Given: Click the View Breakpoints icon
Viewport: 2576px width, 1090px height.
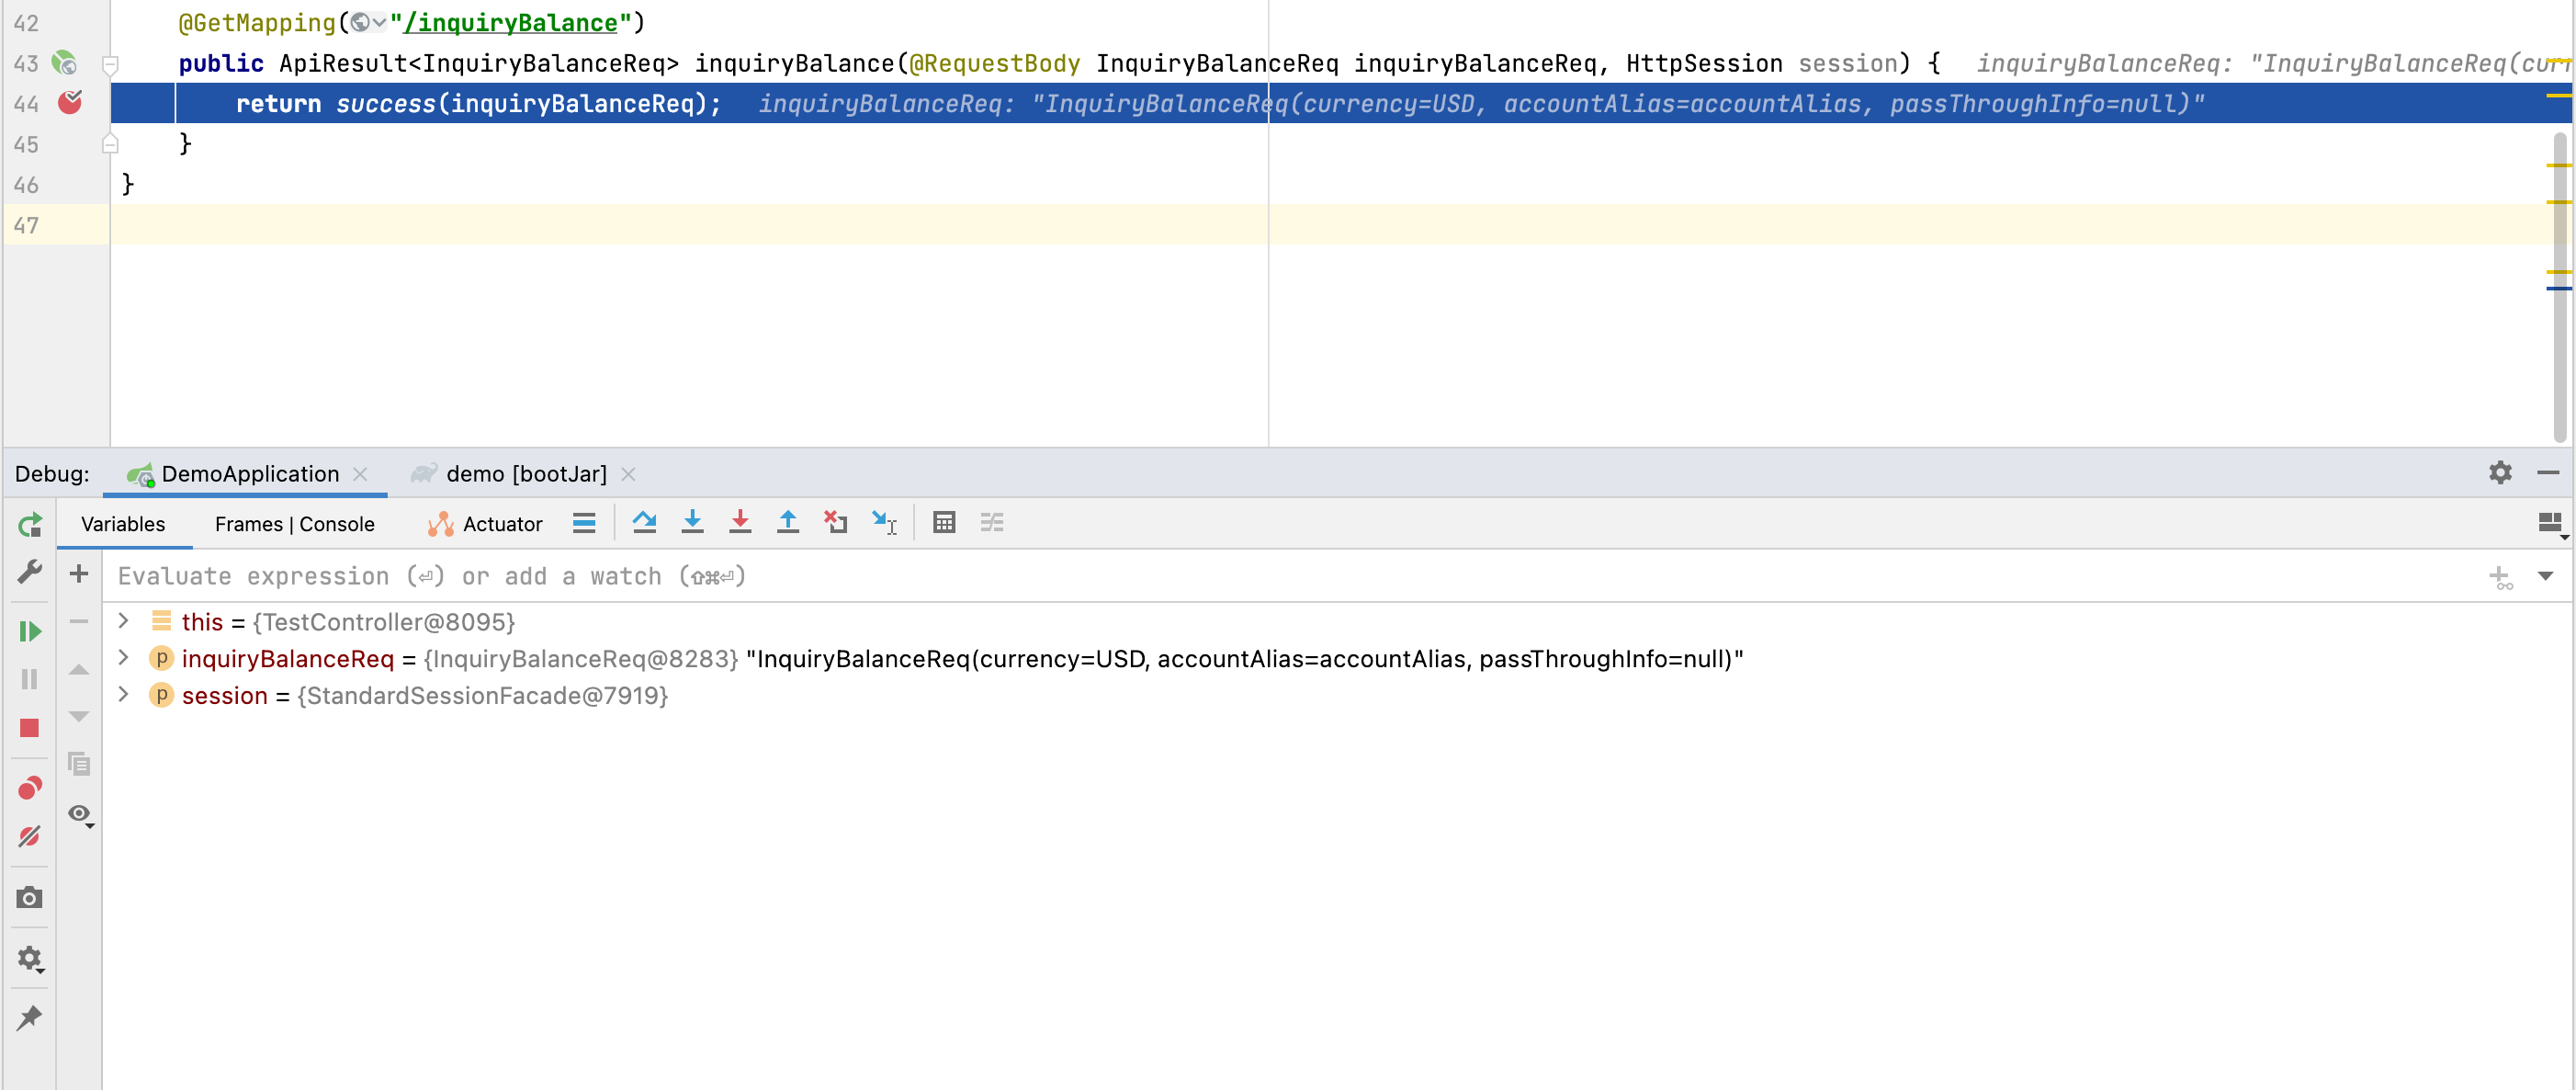Looking at the screenshot, I should [x=30, y=788].
